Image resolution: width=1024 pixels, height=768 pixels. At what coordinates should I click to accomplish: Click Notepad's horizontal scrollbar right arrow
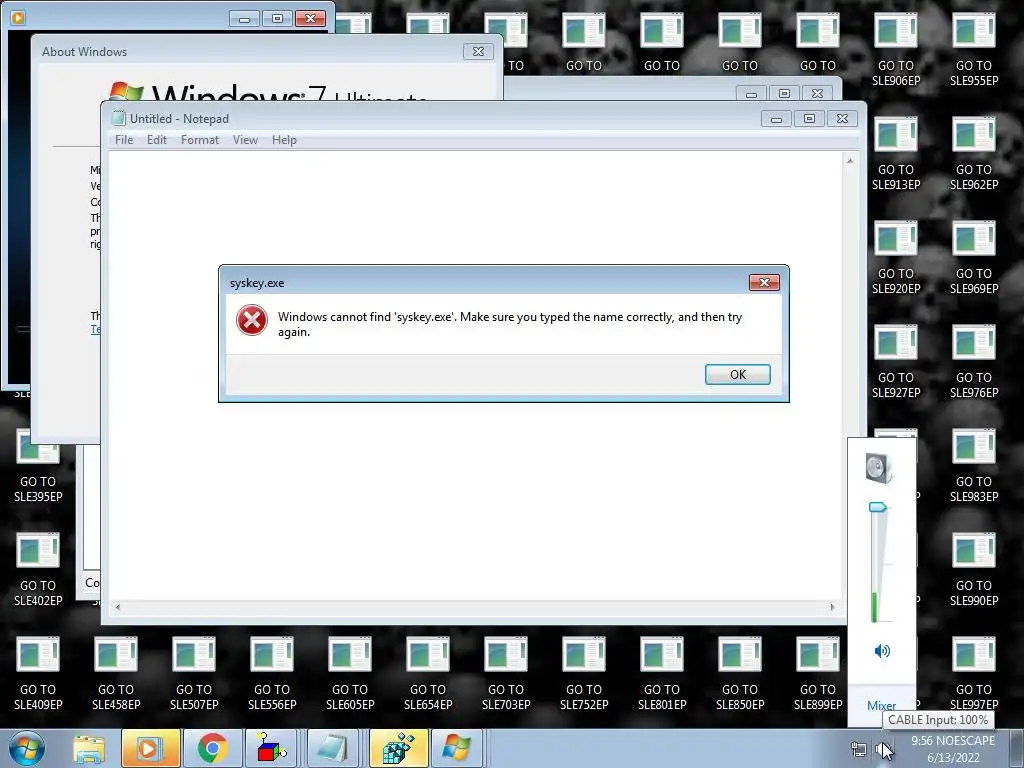[832, 607]
